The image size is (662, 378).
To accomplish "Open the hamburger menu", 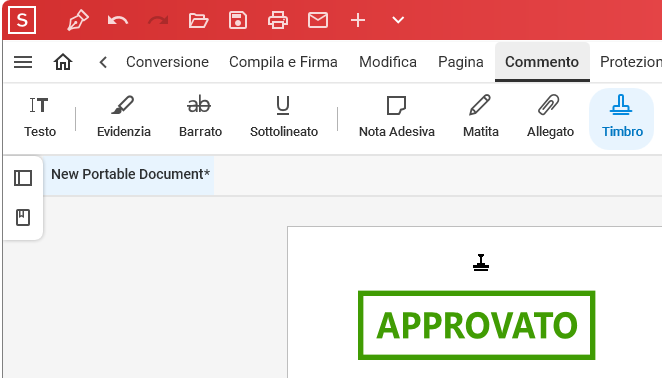I will pos(23,62).
